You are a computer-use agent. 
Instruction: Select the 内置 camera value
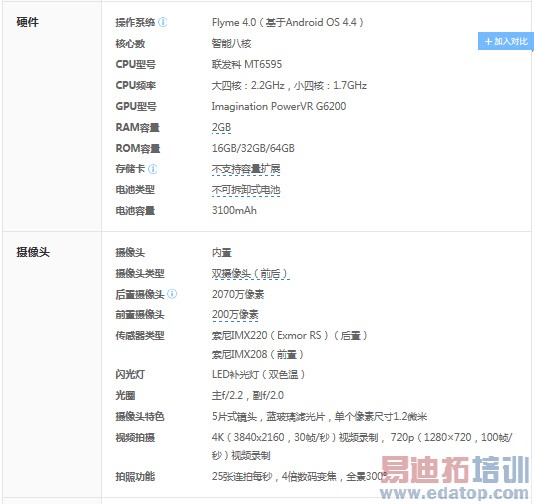coord(222,252)
